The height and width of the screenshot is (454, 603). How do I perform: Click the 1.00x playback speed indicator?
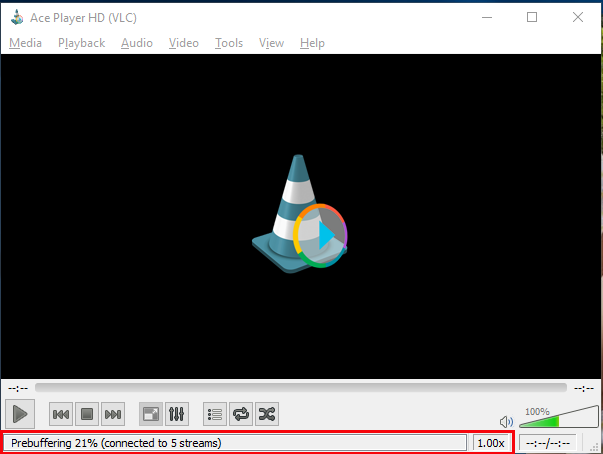click(490, 443)
